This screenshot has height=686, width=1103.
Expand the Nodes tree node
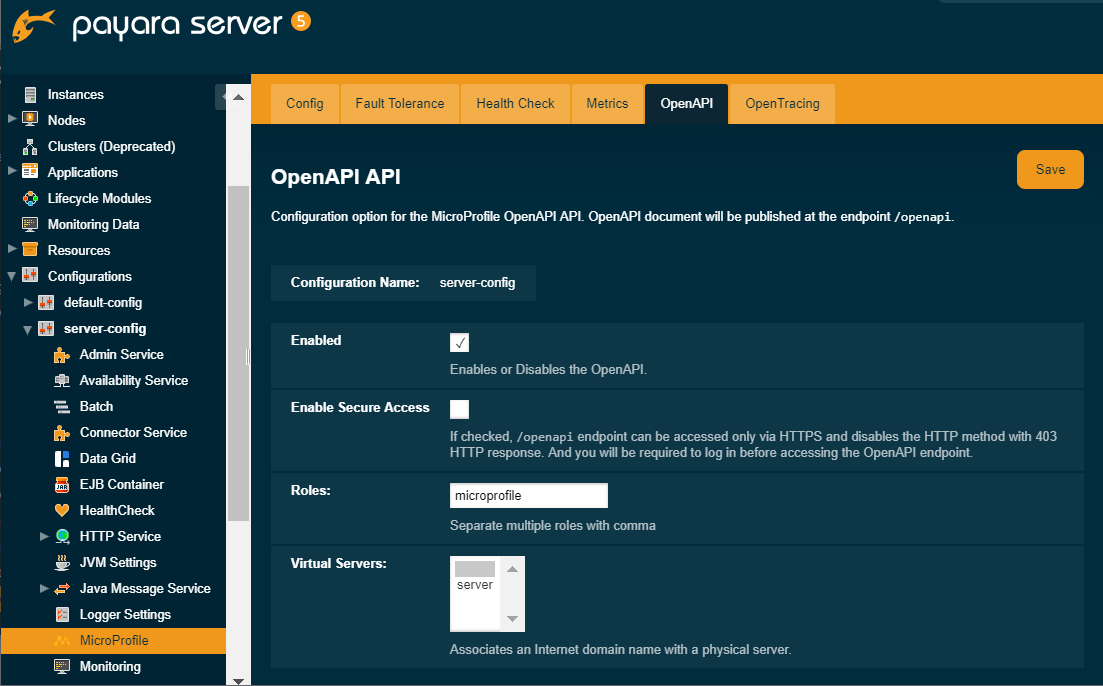(12, 119)
